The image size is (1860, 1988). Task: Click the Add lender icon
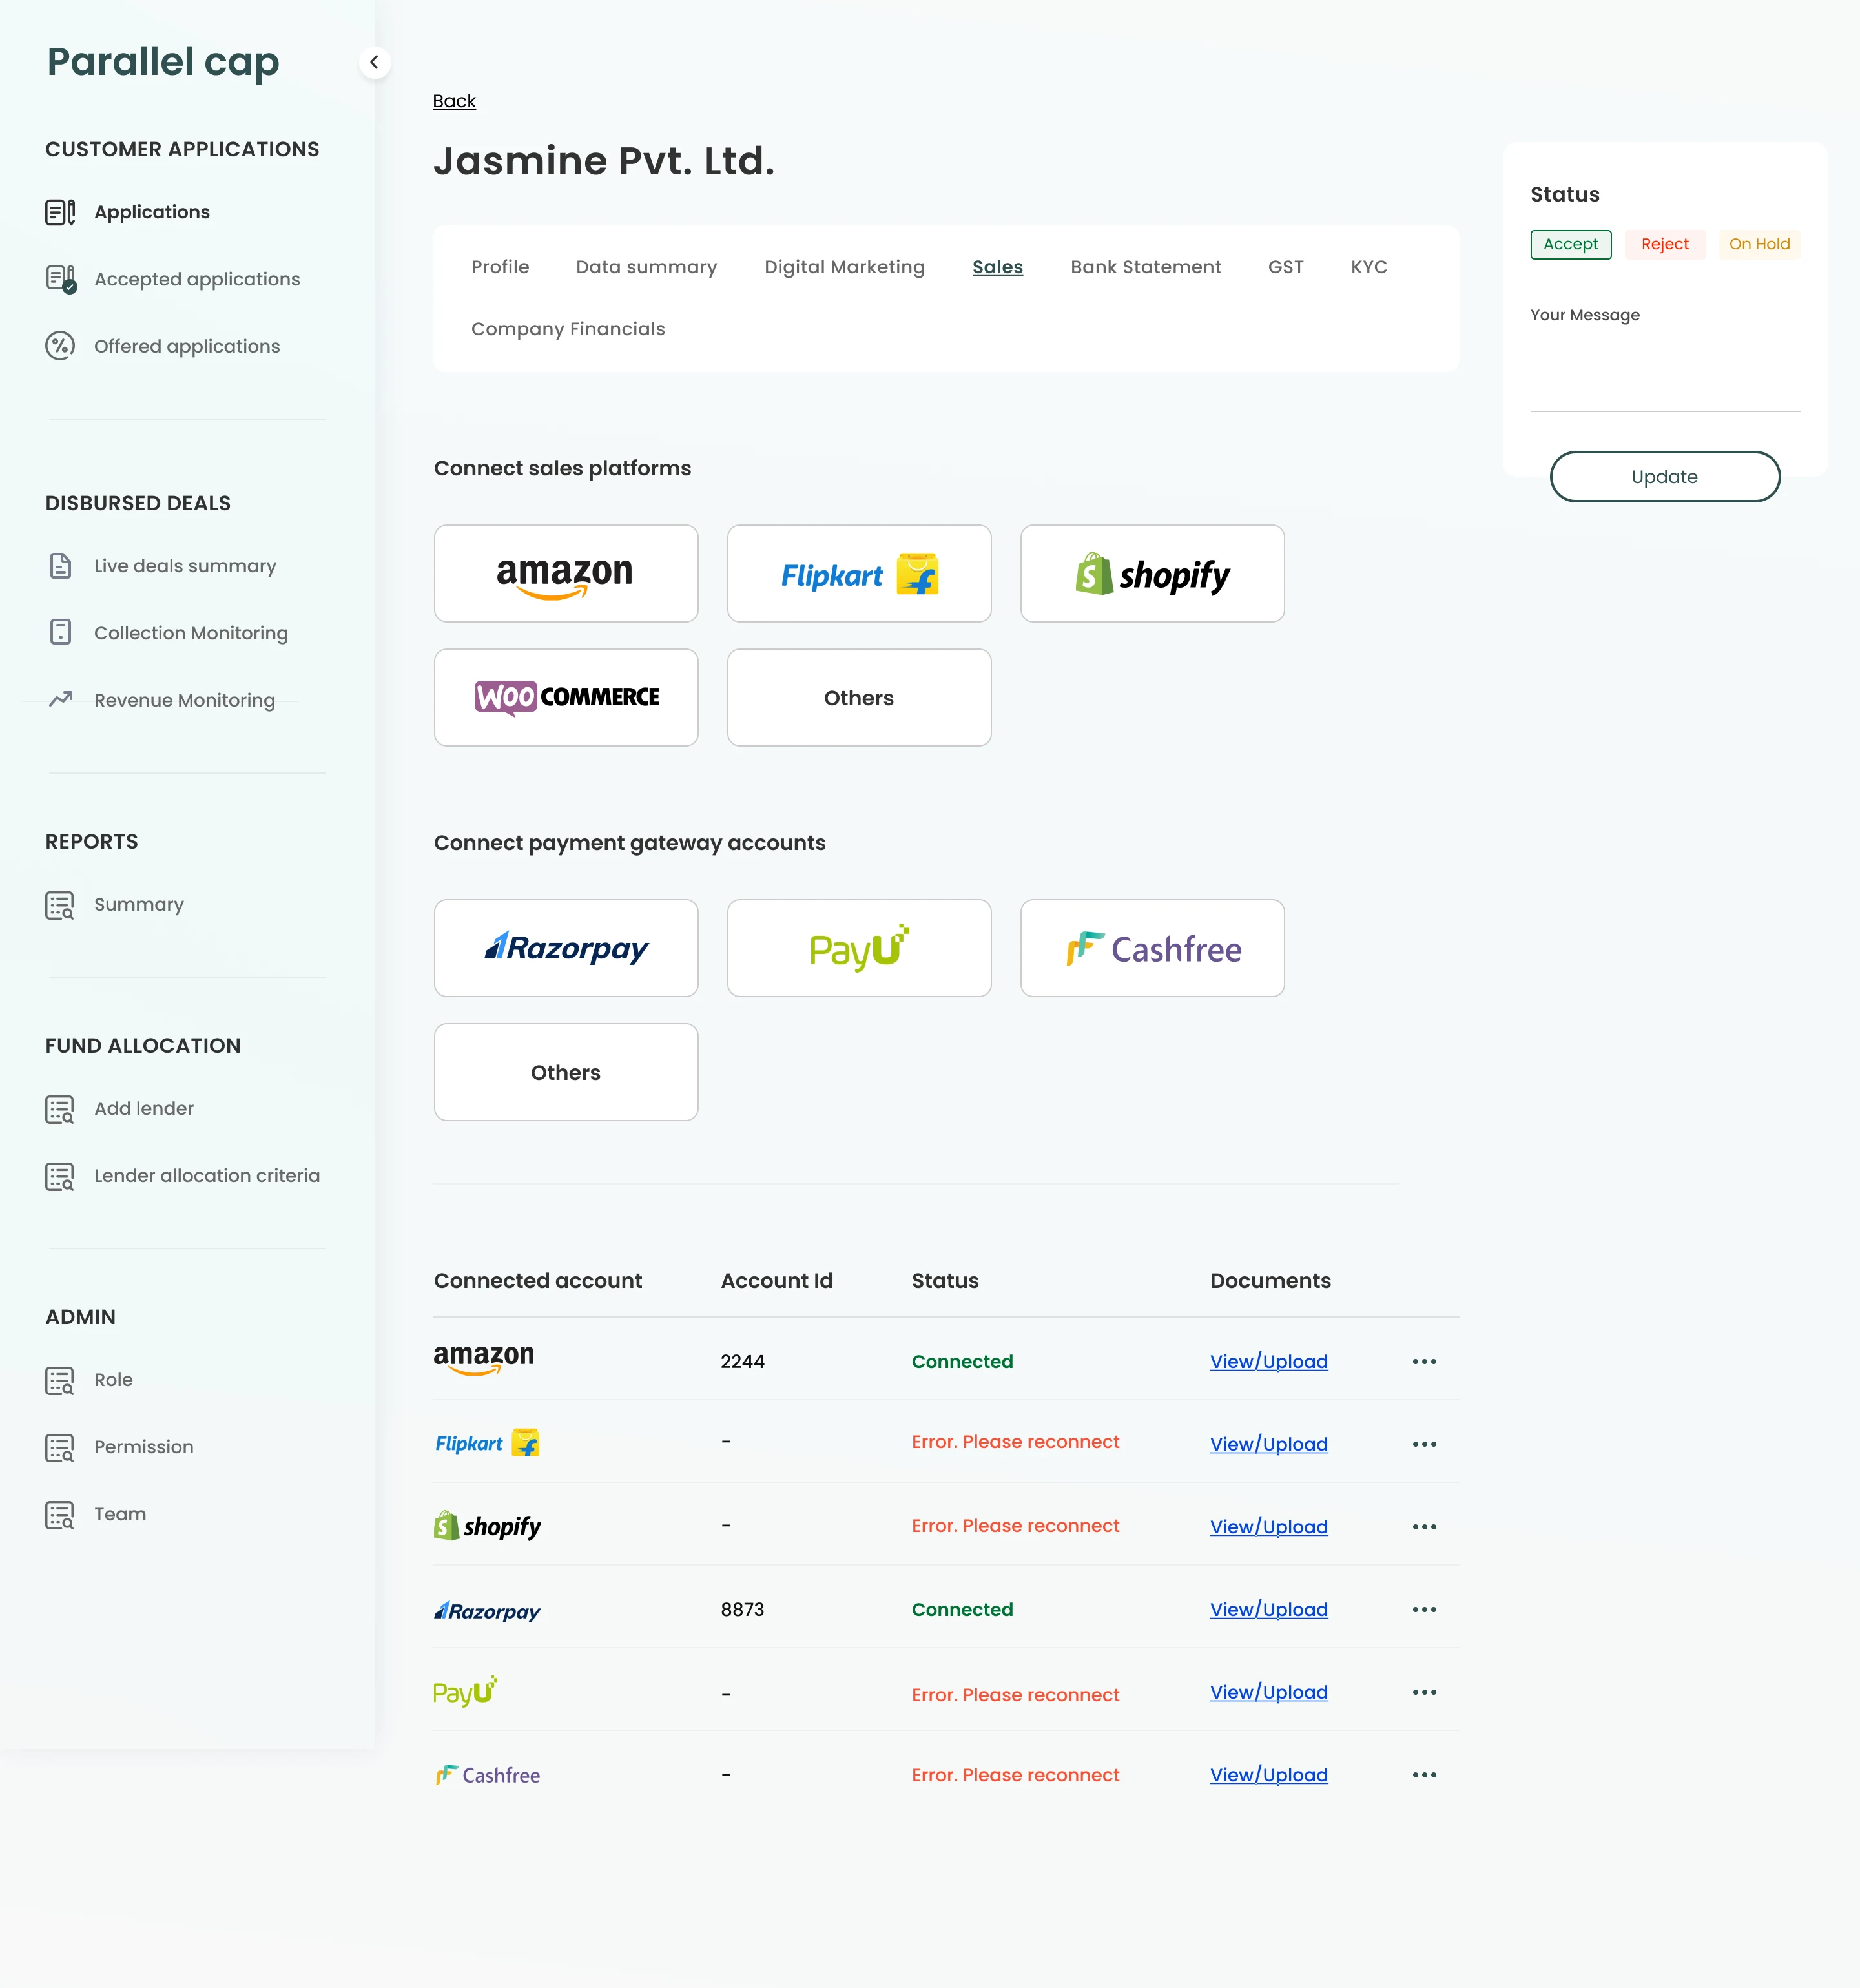pos(60,1109)
